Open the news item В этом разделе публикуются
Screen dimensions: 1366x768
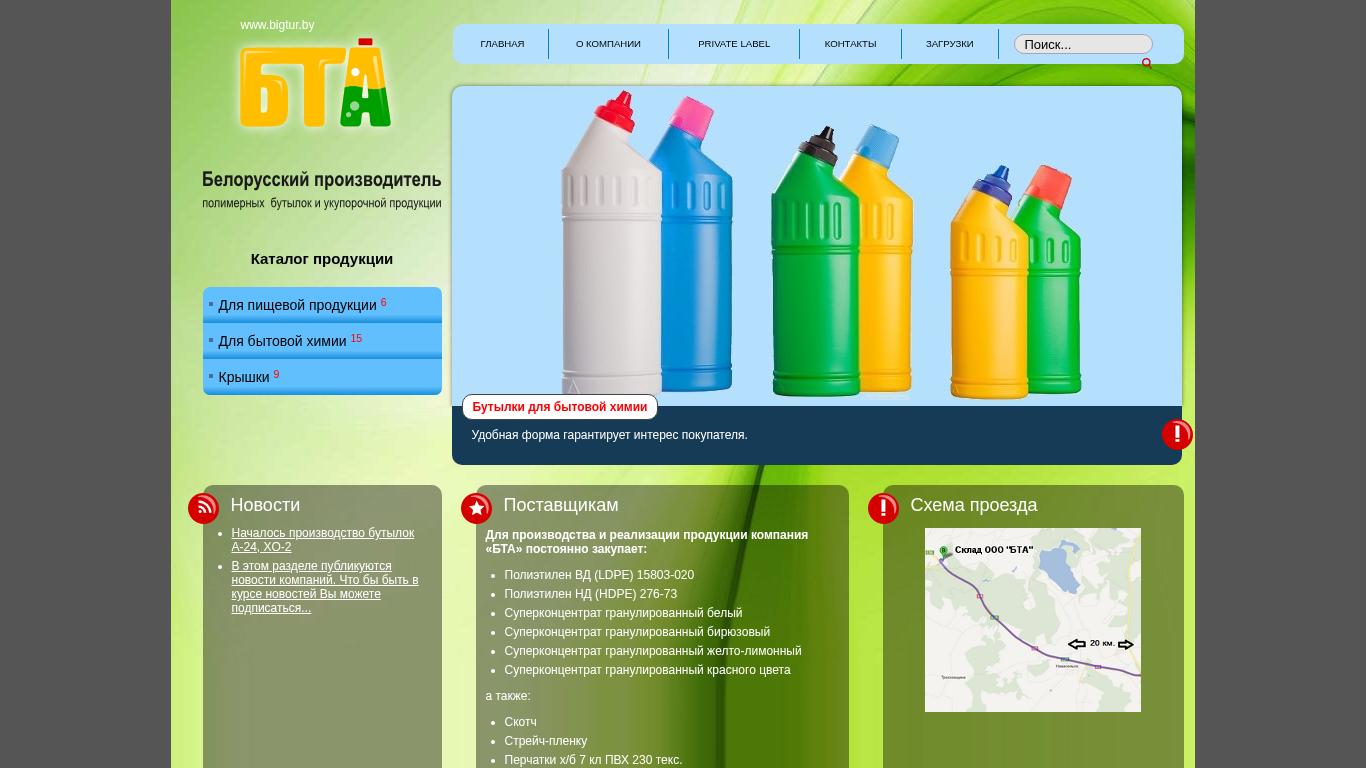pyautogui.click(x=325, y=587)
